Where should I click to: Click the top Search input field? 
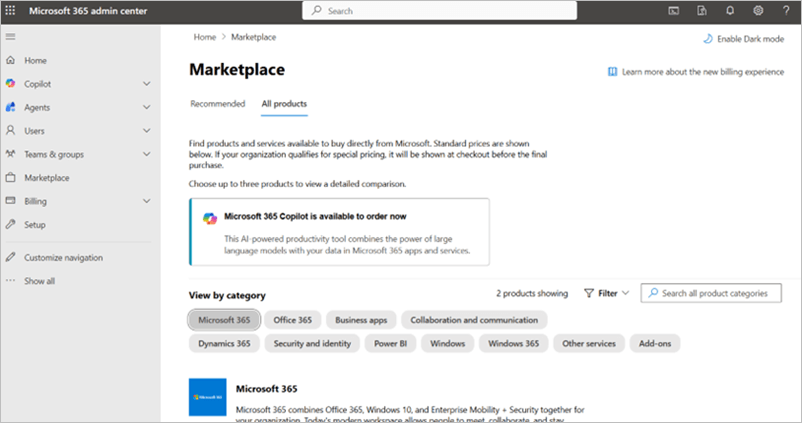point(439,10)
